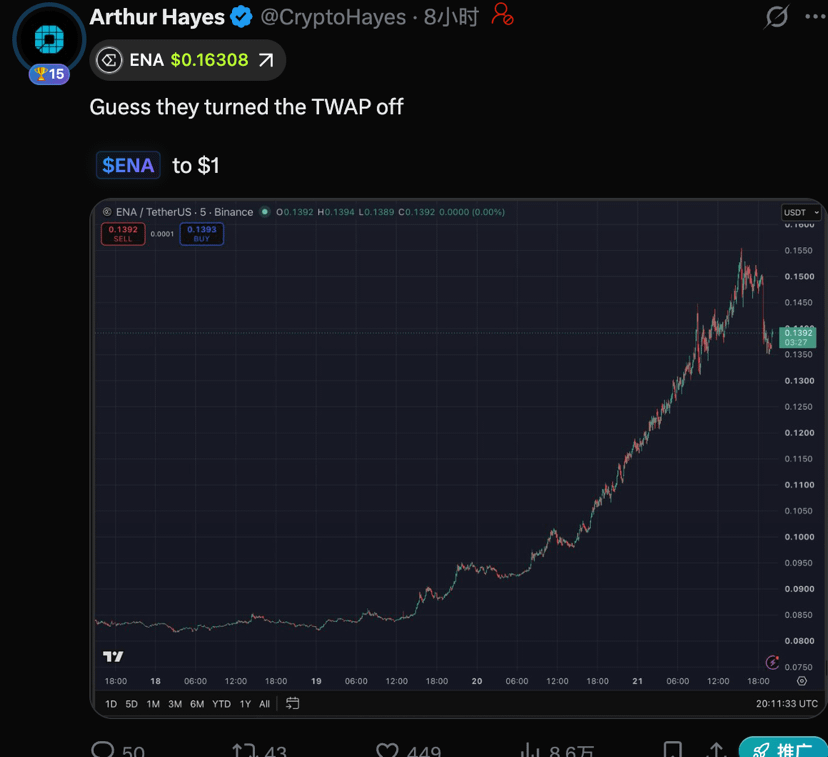
Task: Select the 1Y time range
Action: click(x=245, y=704)
